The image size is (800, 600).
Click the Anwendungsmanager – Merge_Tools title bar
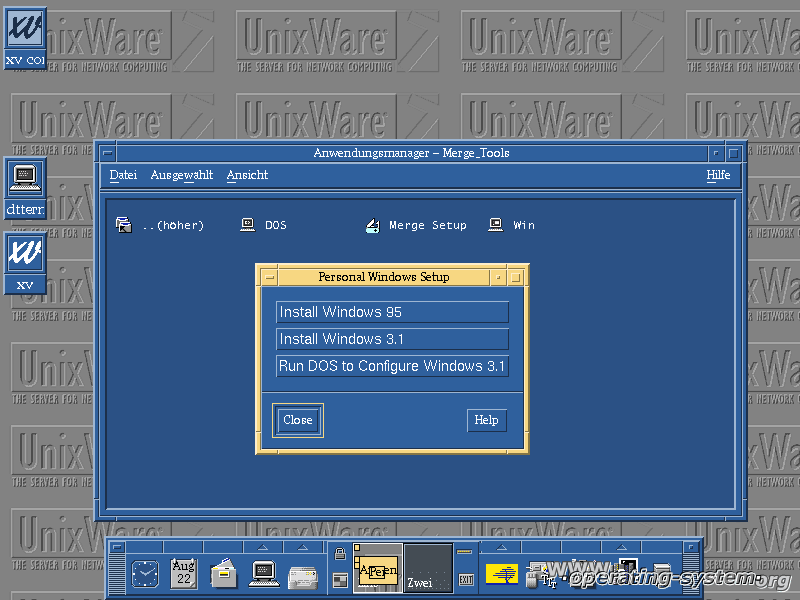click(411, 153)
